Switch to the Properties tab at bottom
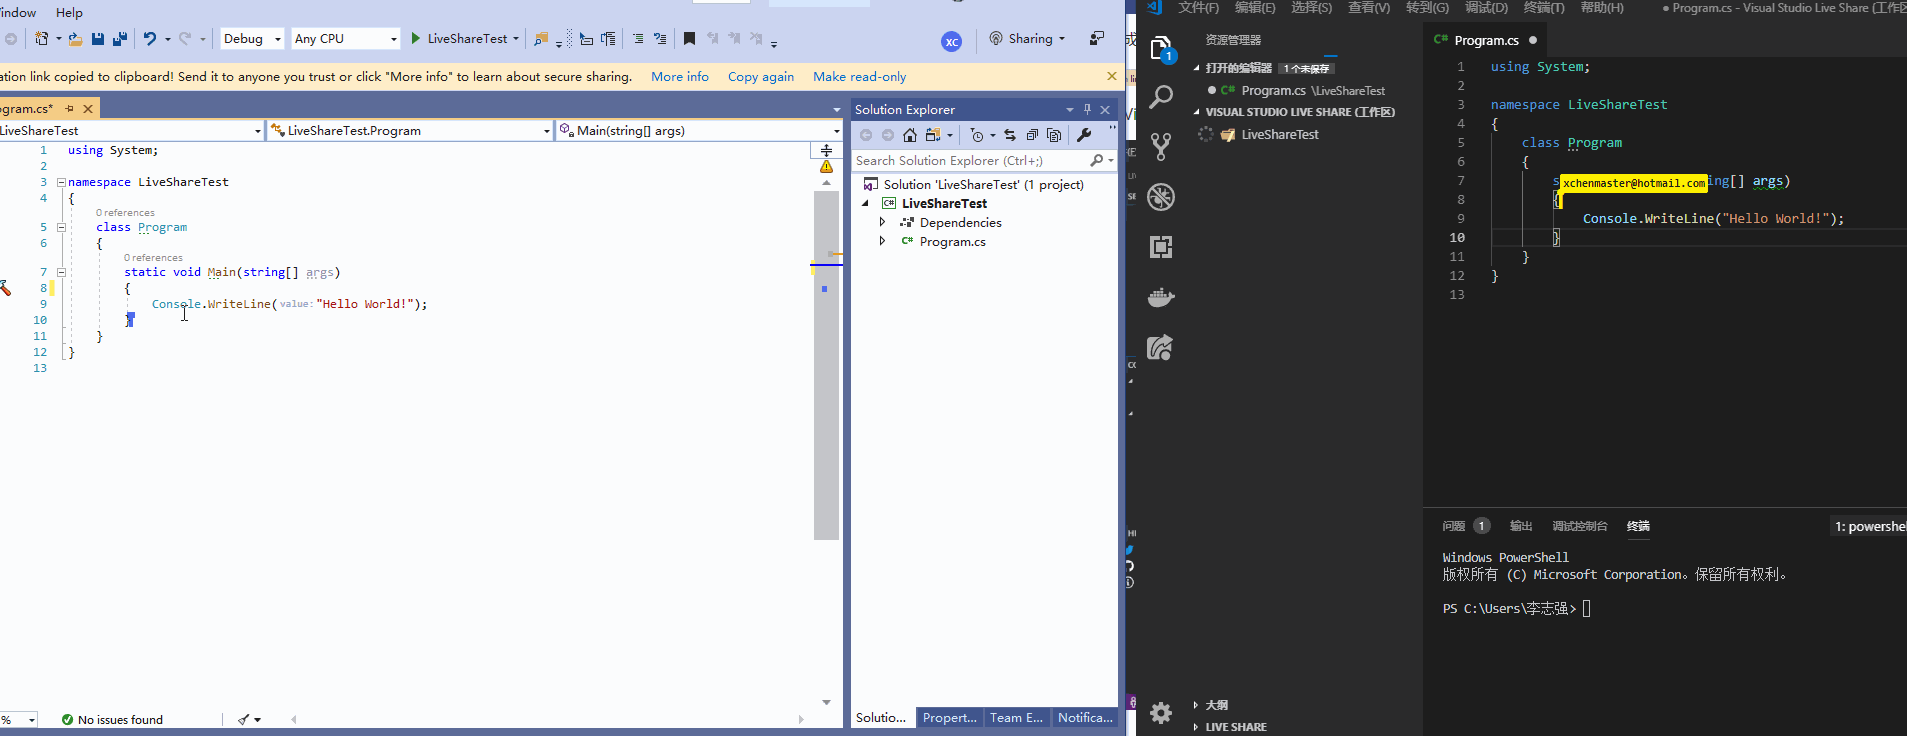1907x736 pixels. point(949,717)
